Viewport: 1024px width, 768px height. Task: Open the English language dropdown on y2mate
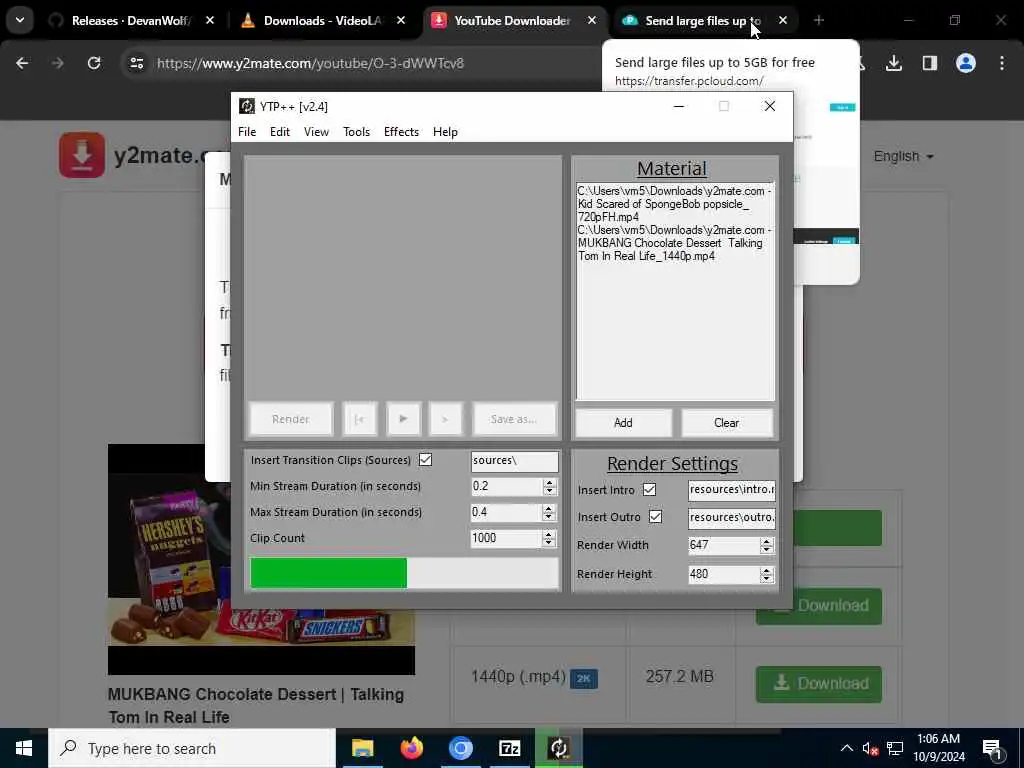coord(903,157)
